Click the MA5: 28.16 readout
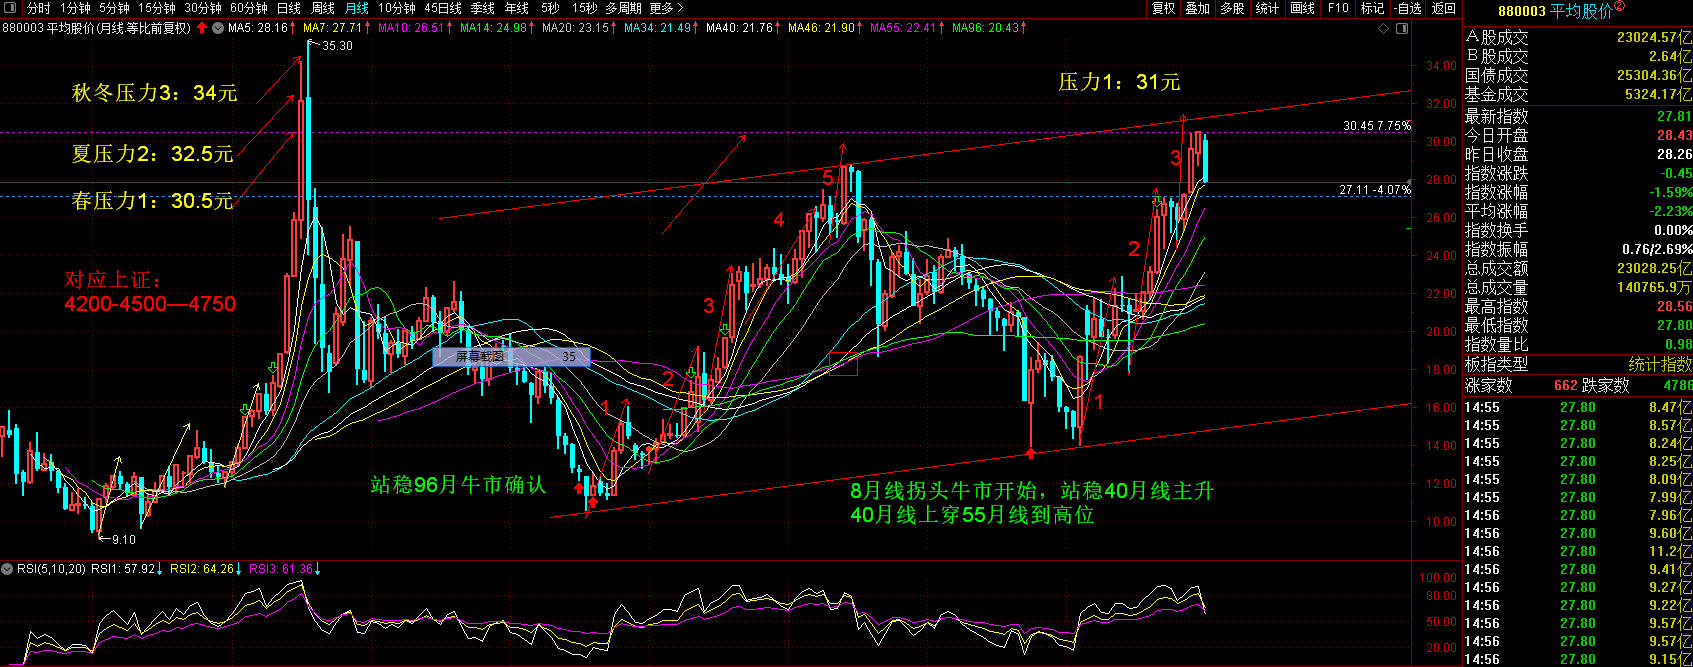The image size is (1693, 667). click(258, 28)
